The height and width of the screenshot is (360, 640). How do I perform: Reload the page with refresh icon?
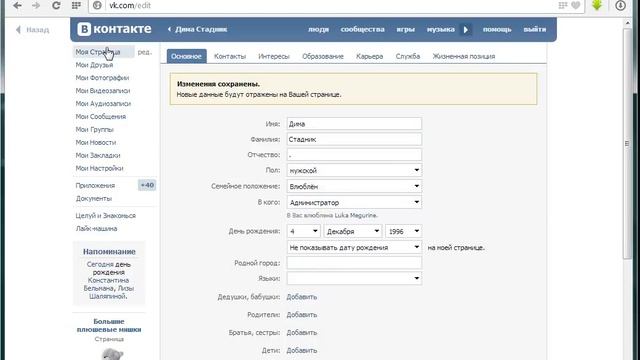[56, 5]
